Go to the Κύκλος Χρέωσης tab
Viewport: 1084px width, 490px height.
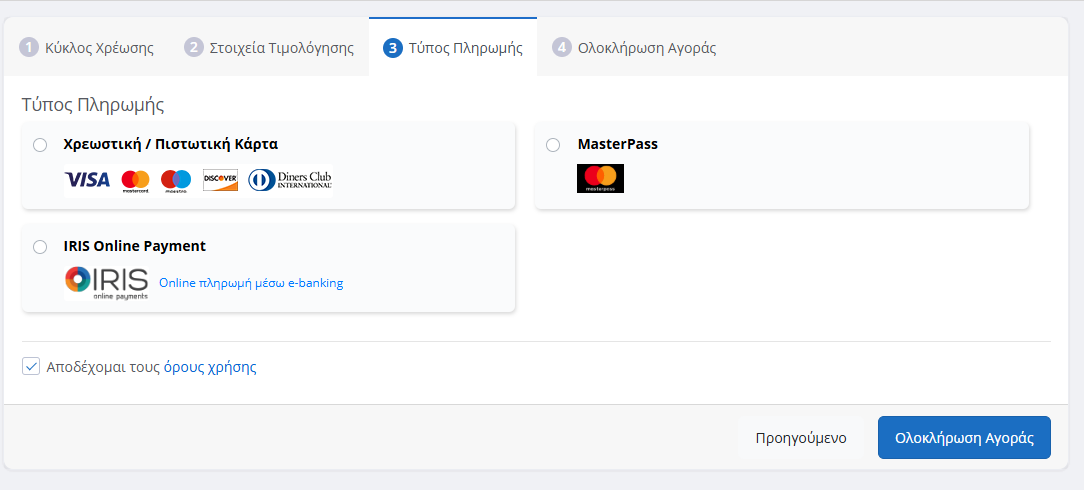(98, 47)
